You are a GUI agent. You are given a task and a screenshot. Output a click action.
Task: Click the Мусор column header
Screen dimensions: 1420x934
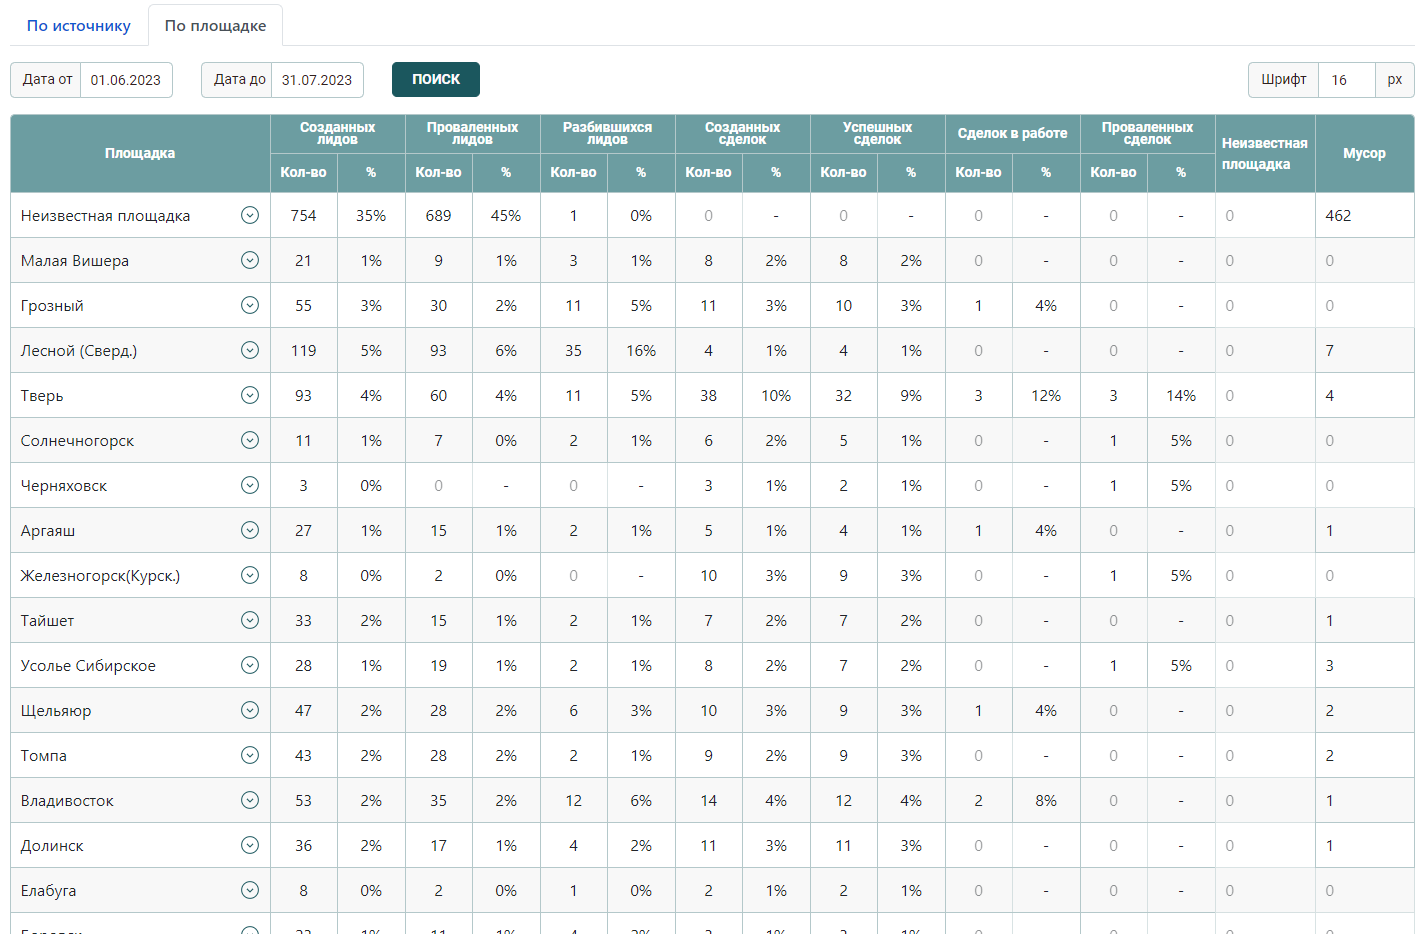tap(1364, 153)
